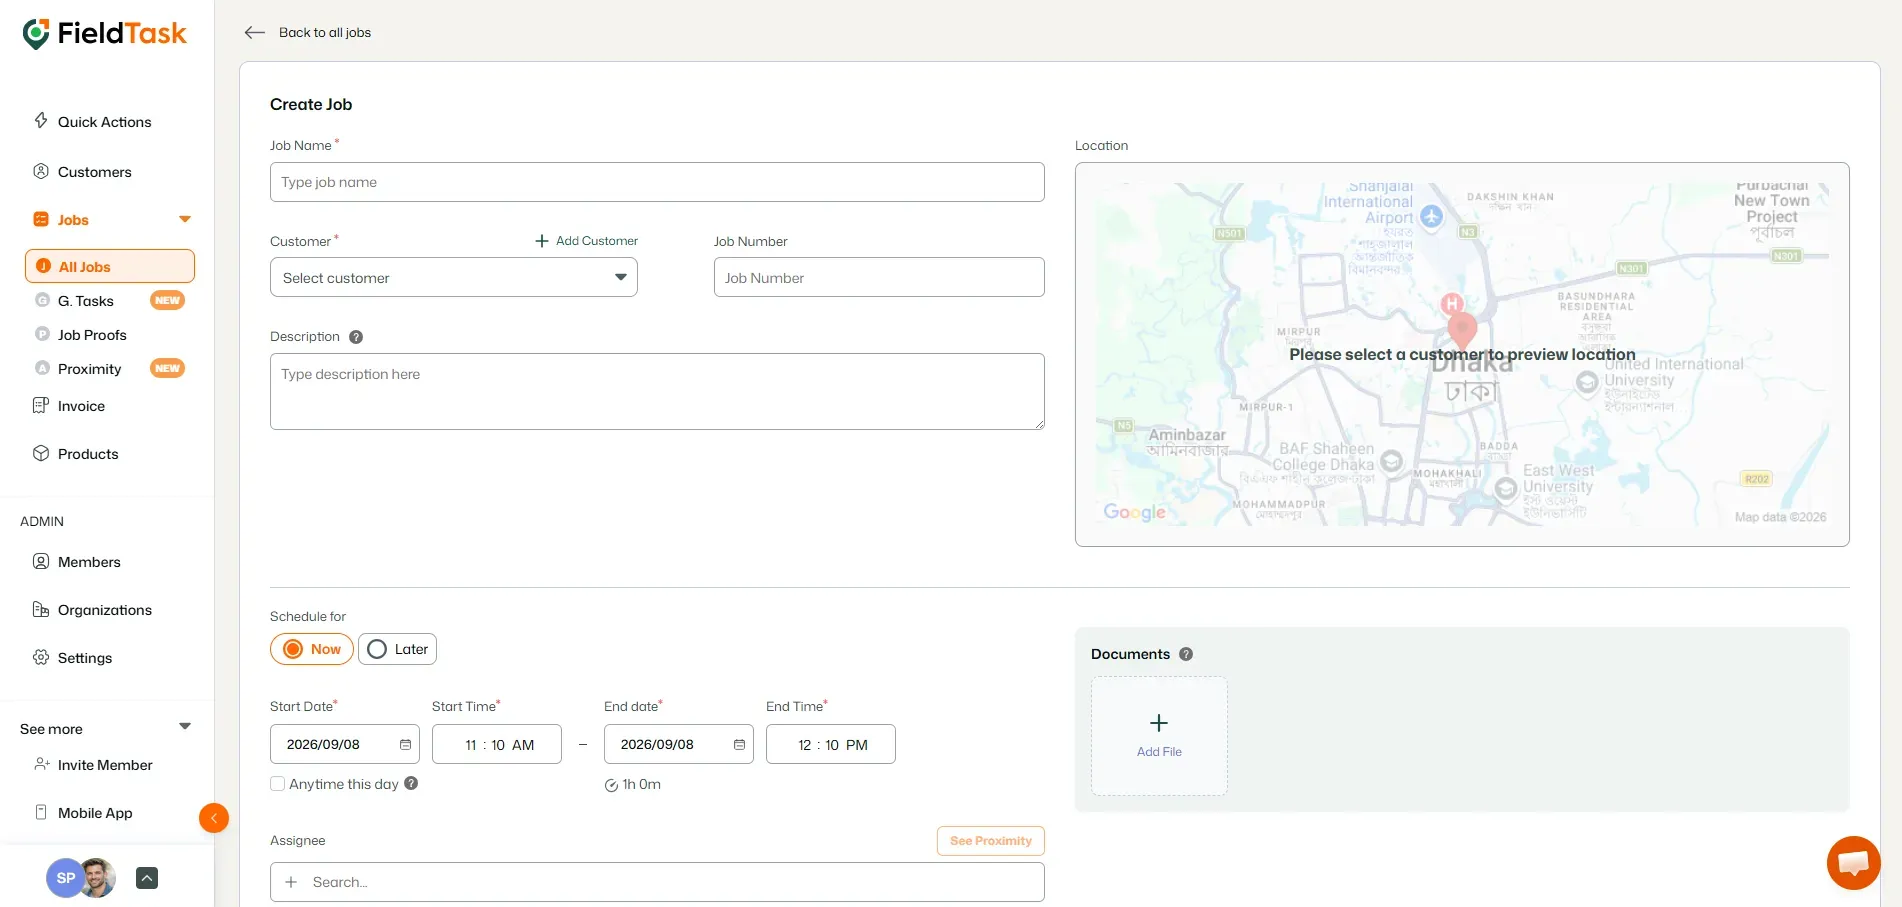Click the Google logo on map

pyautogui.click(x=1134, y=512)
